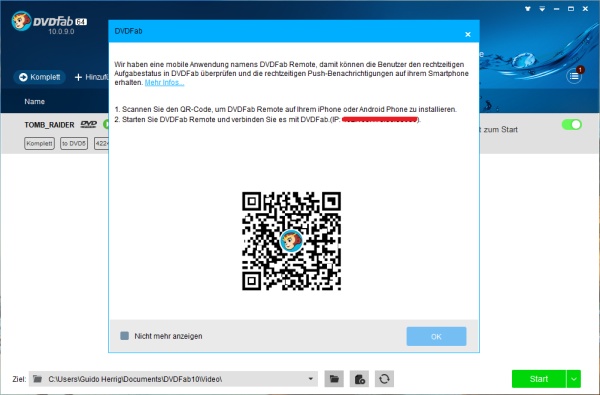Expand the Ziel destination path dropdown
This screenshot has height=395, width=600.
tap(310, 379)
